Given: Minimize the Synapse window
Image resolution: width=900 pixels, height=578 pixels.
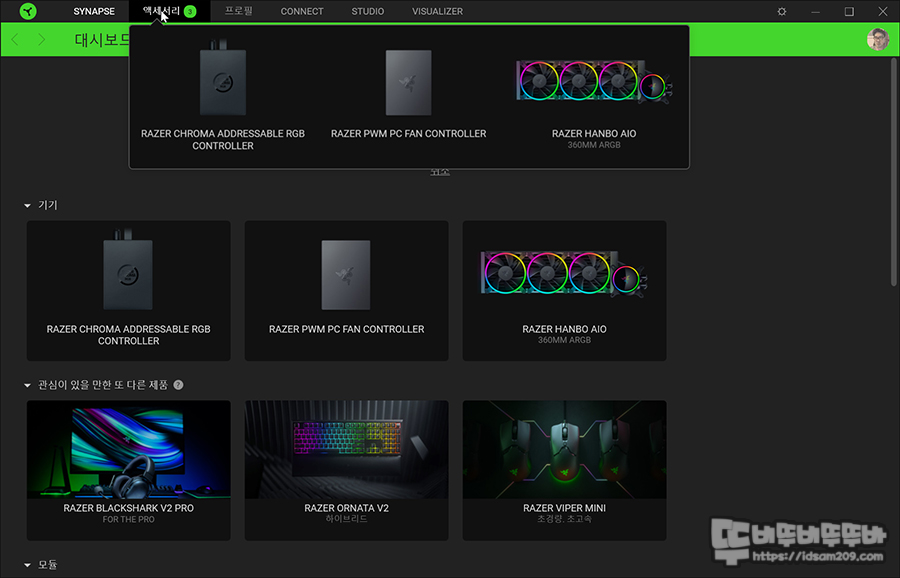Looking at the screenshot, I should click(816, 11).
